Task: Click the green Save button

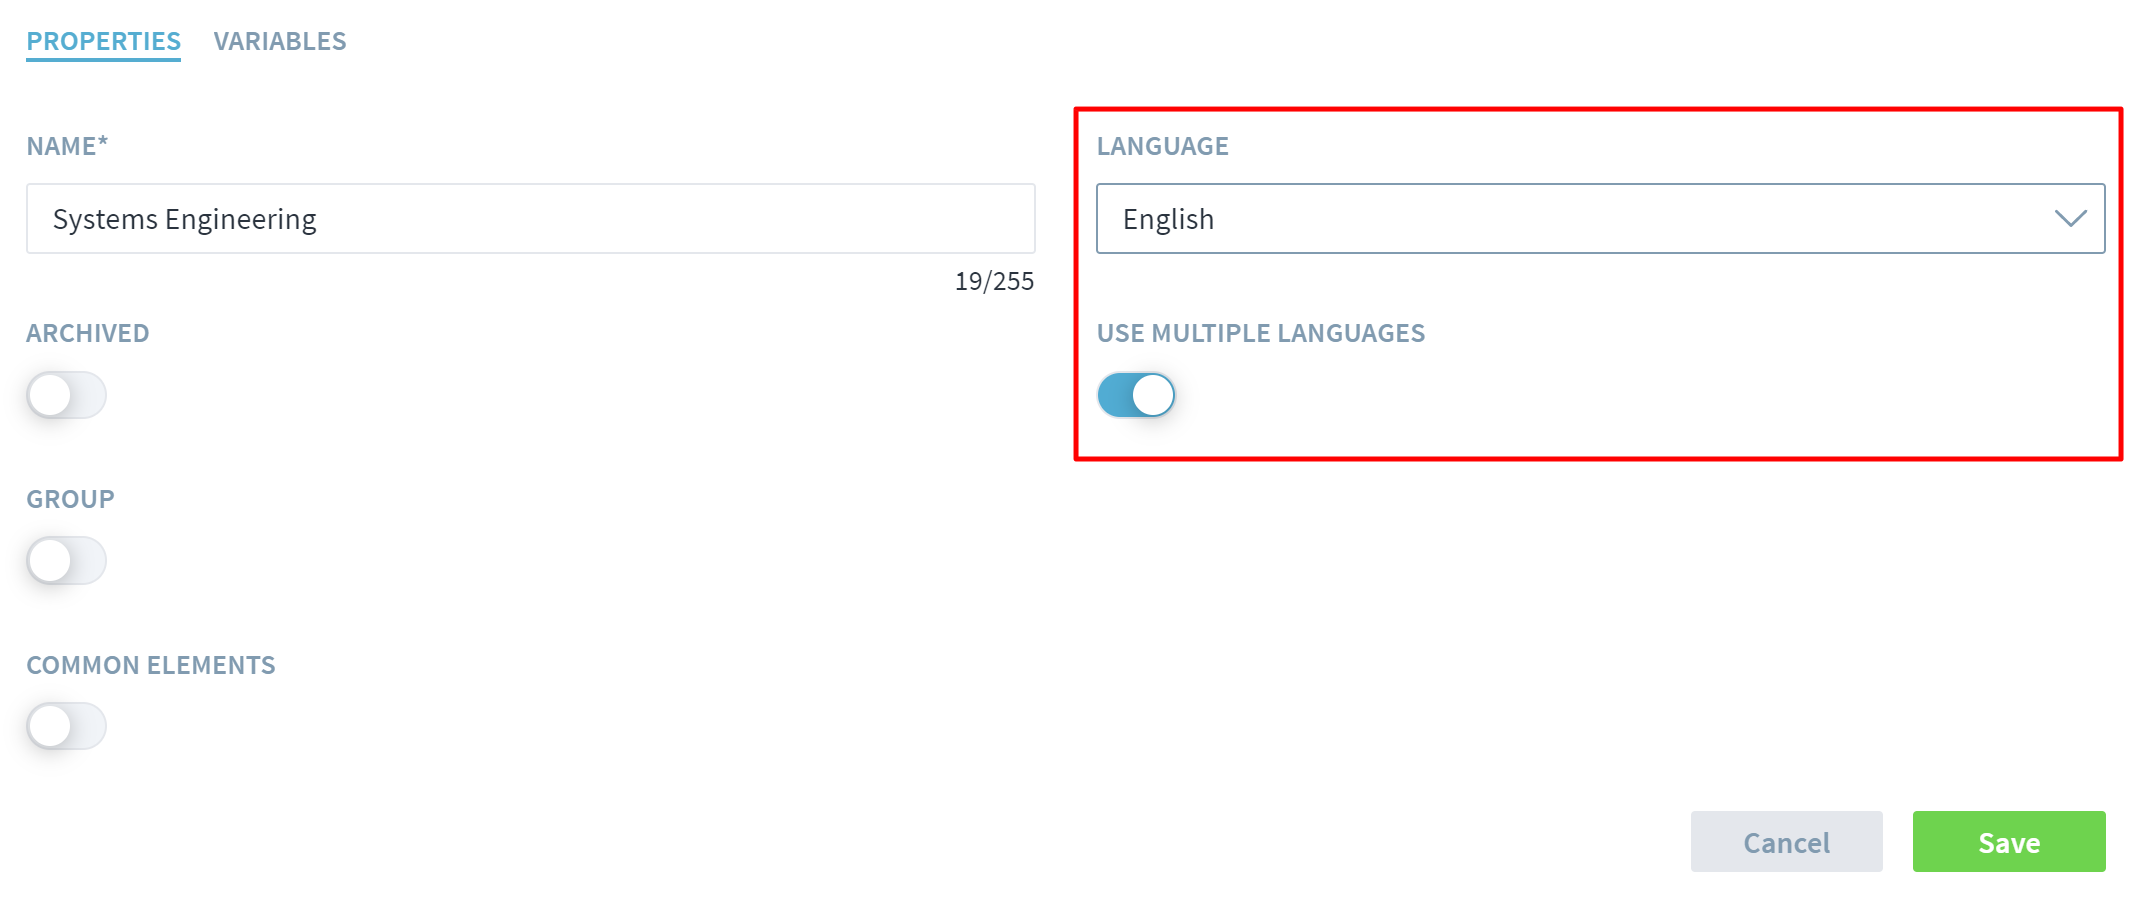Action: click(x=2008, y=842)
